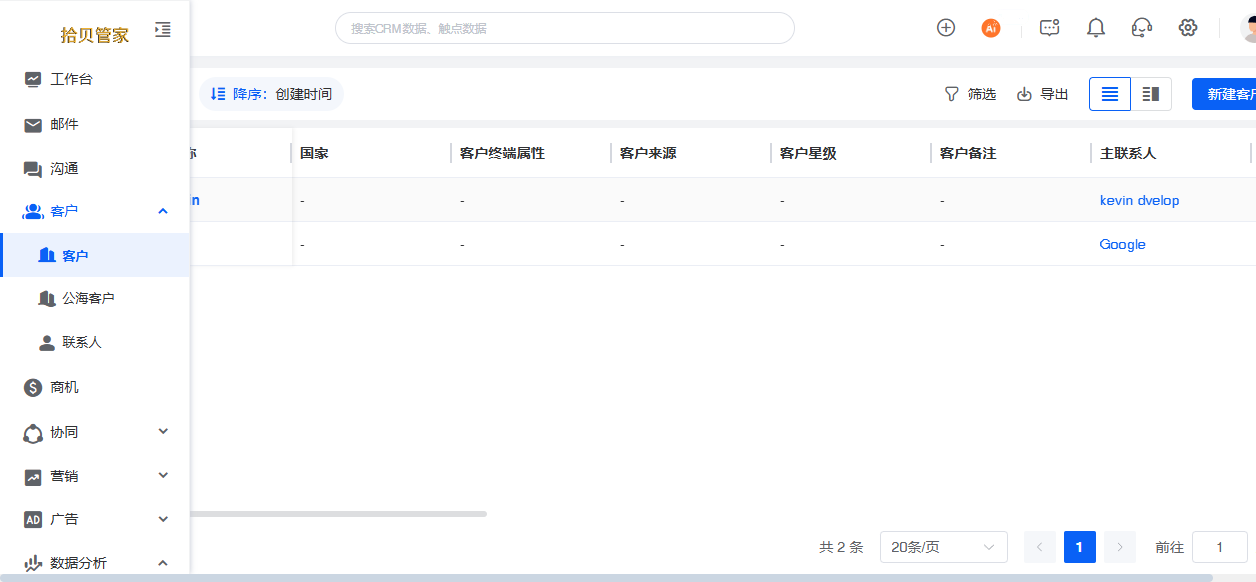Screen dimensions: 1256x582
Task: Toggle the 降序 创建时间 sort order
Action: pyautogui.click(x=271, y=94)
